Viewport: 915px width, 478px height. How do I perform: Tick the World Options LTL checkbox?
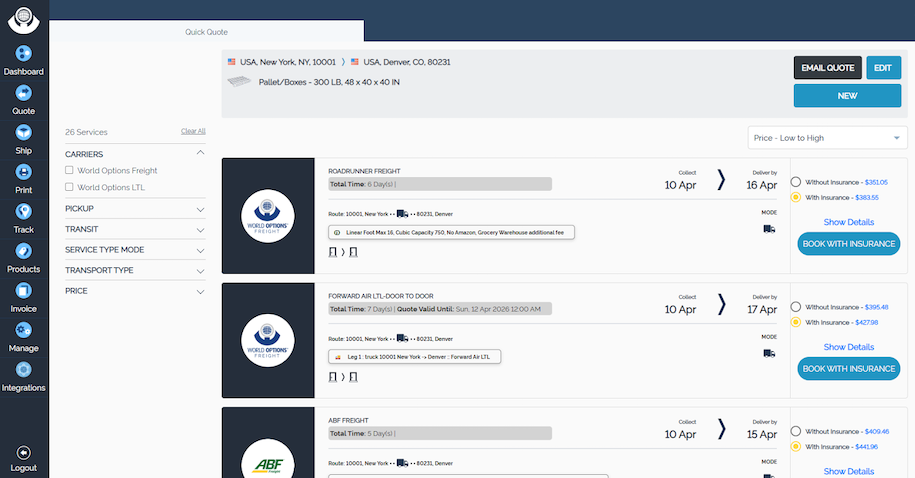(69, 187)
